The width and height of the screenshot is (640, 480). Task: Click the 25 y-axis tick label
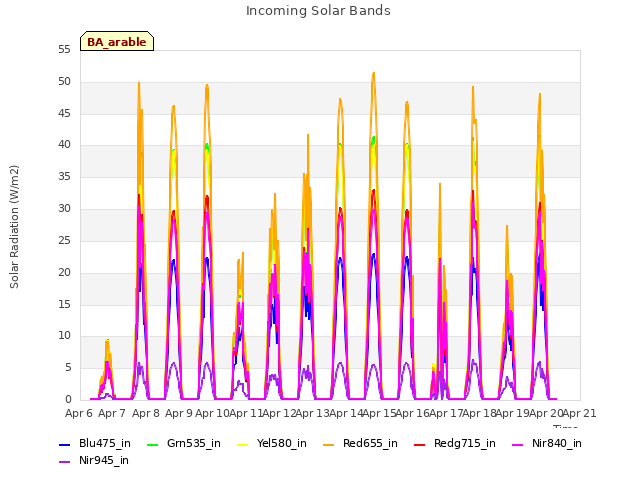point(64,240)
